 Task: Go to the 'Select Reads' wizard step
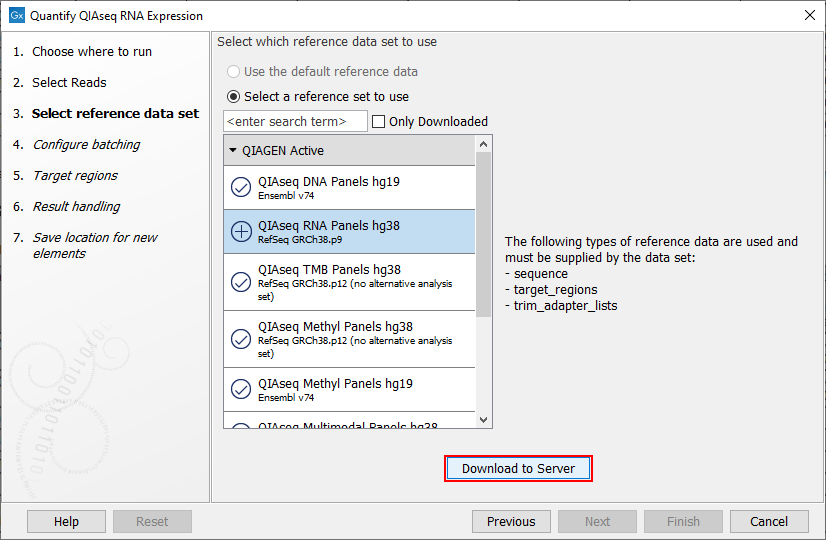pyautogui.click(x=69, y=83)
